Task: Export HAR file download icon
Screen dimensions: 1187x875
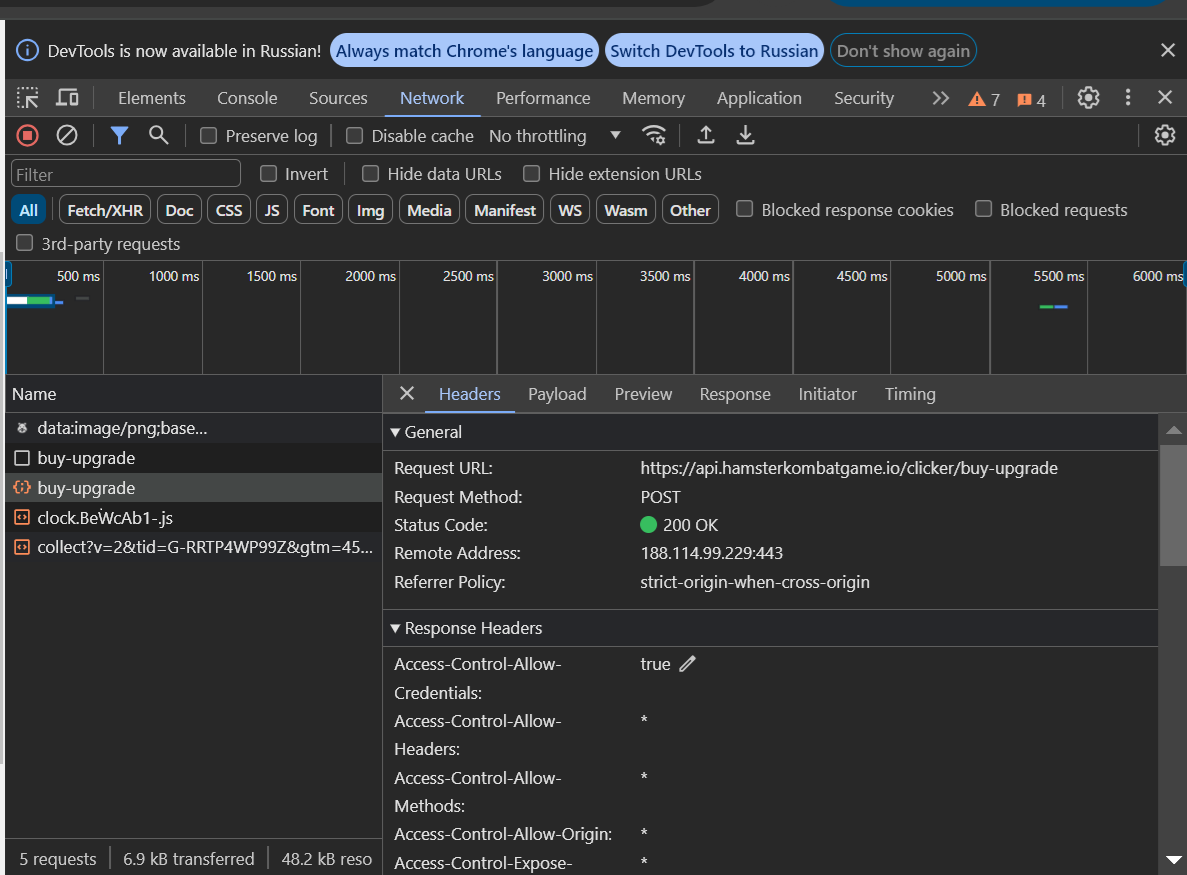Action: [745, 135]
